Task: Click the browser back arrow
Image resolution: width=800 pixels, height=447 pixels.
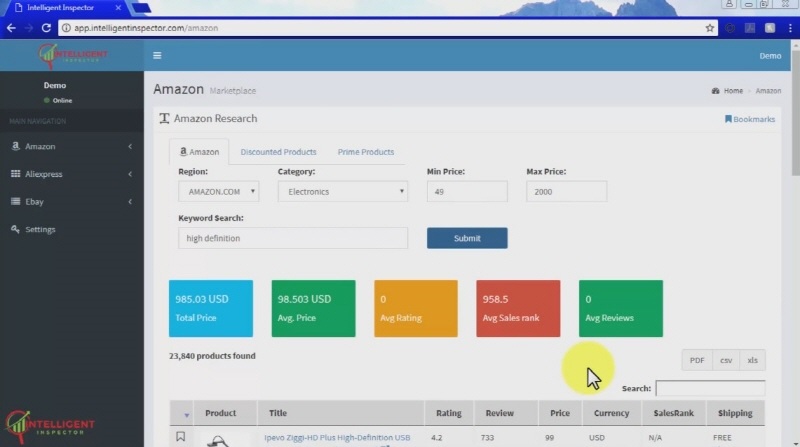Action: 11,28
